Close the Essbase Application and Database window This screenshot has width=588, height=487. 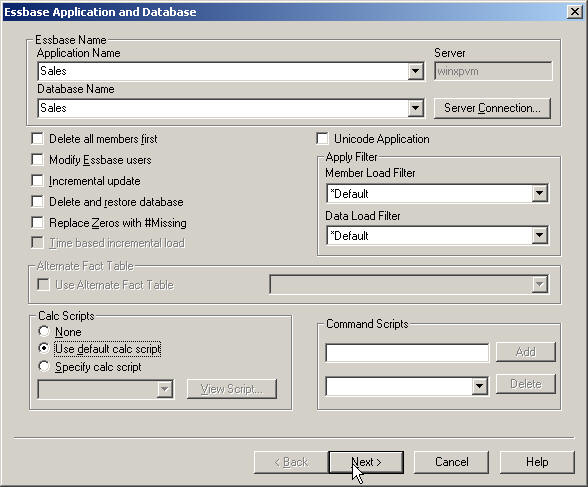pyautogui.click(x=574, y=12)
